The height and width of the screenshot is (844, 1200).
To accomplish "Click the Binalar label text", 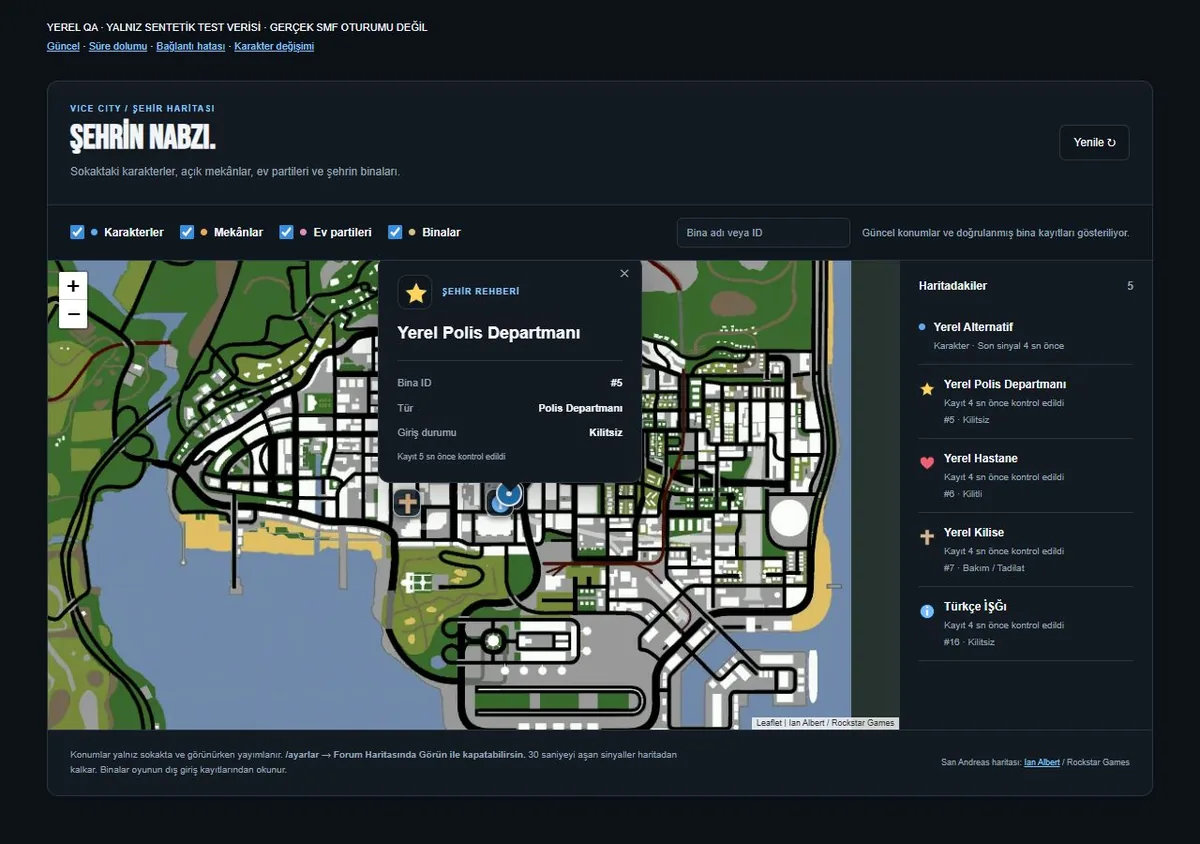I will coord(441,232).
